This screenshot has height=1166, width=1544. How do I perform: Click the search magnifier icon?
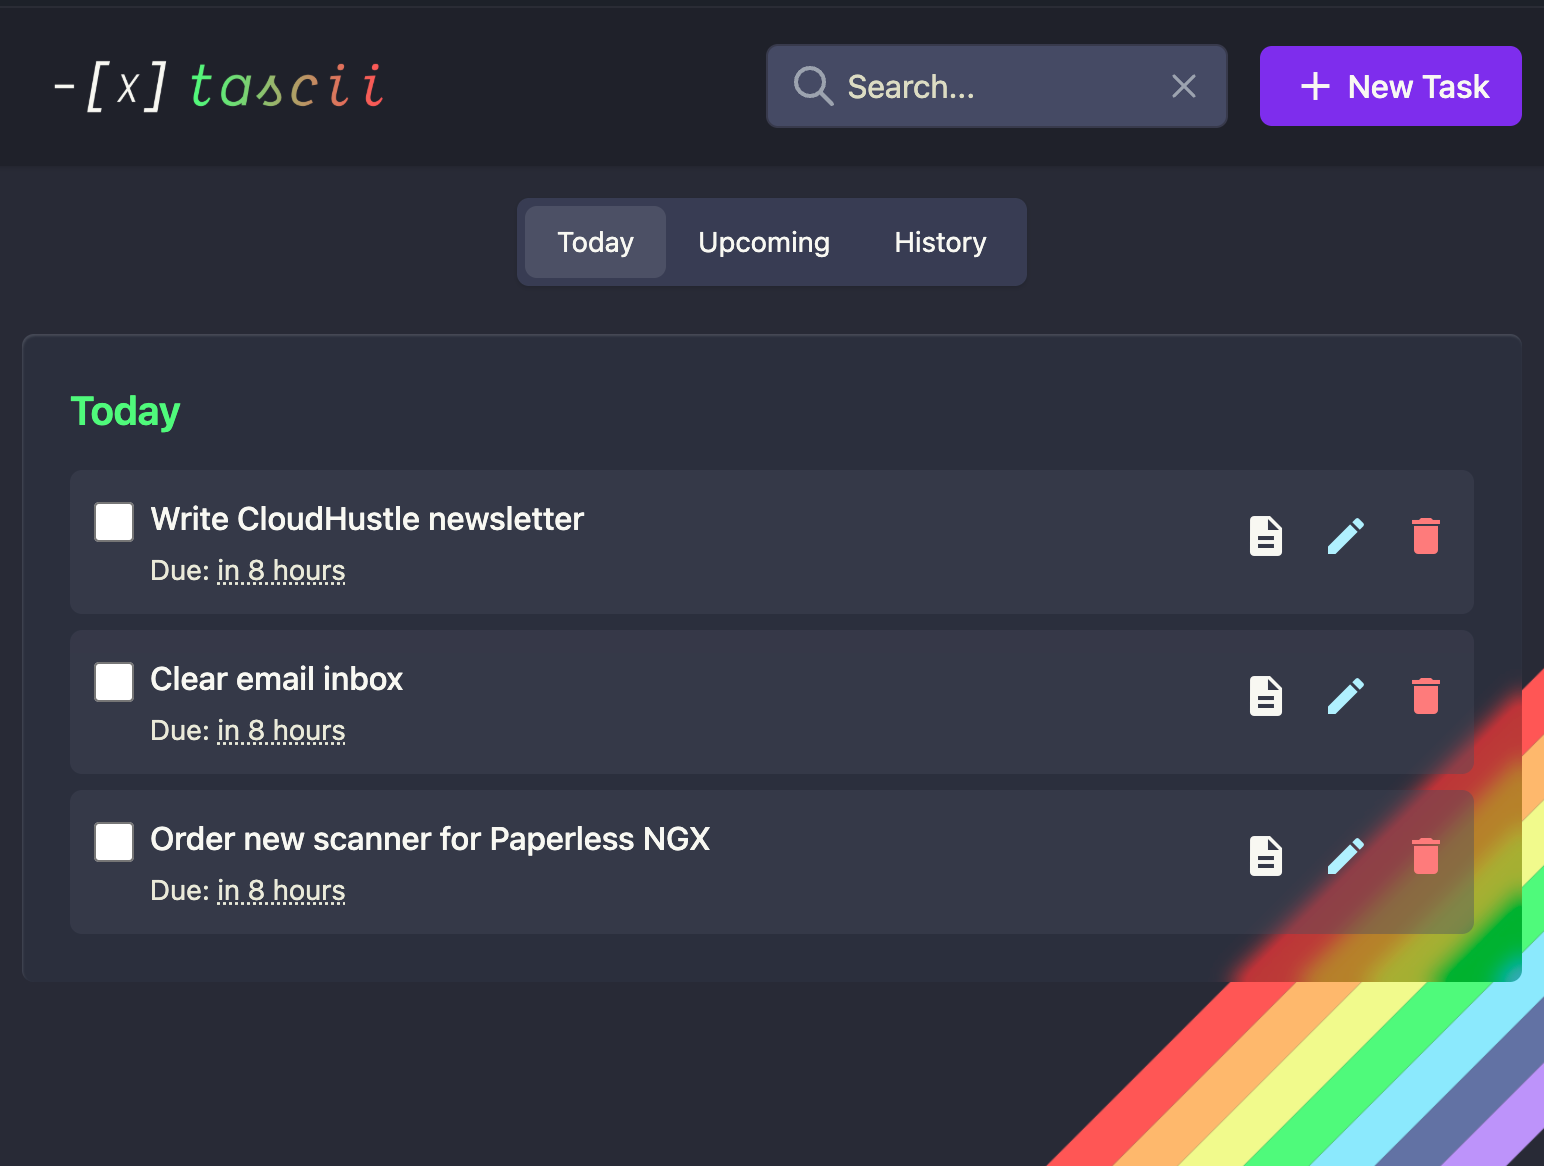click(x=813, y=86)
